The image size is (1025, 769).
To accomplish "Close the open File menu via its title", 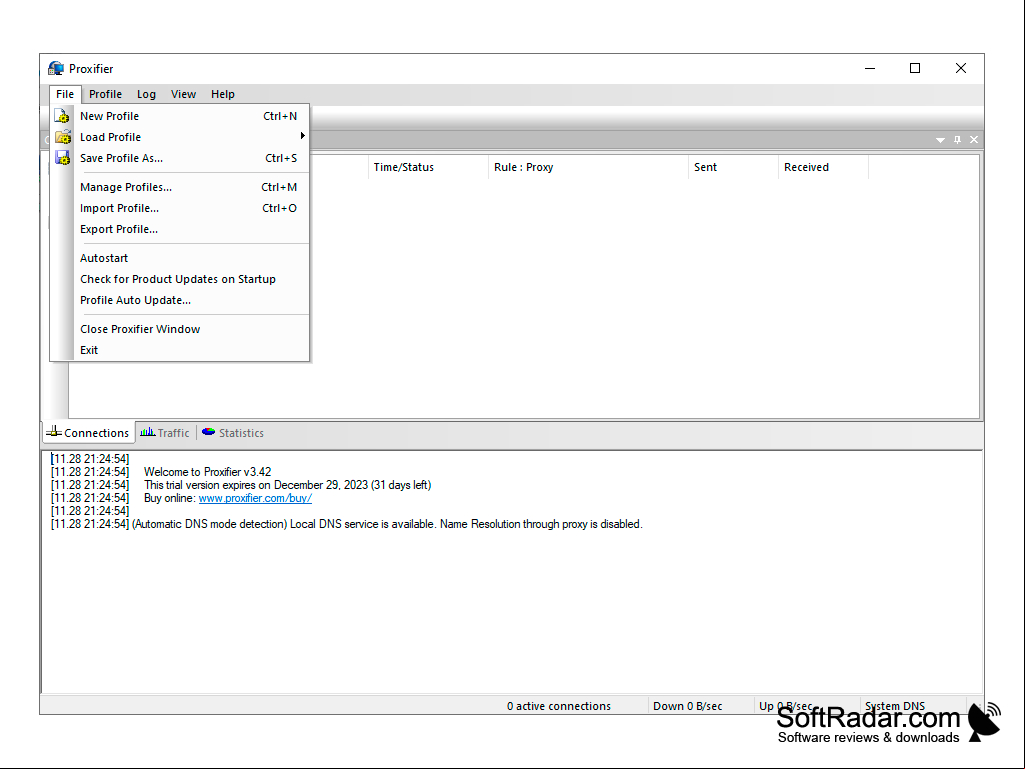I will click(65, 94).
